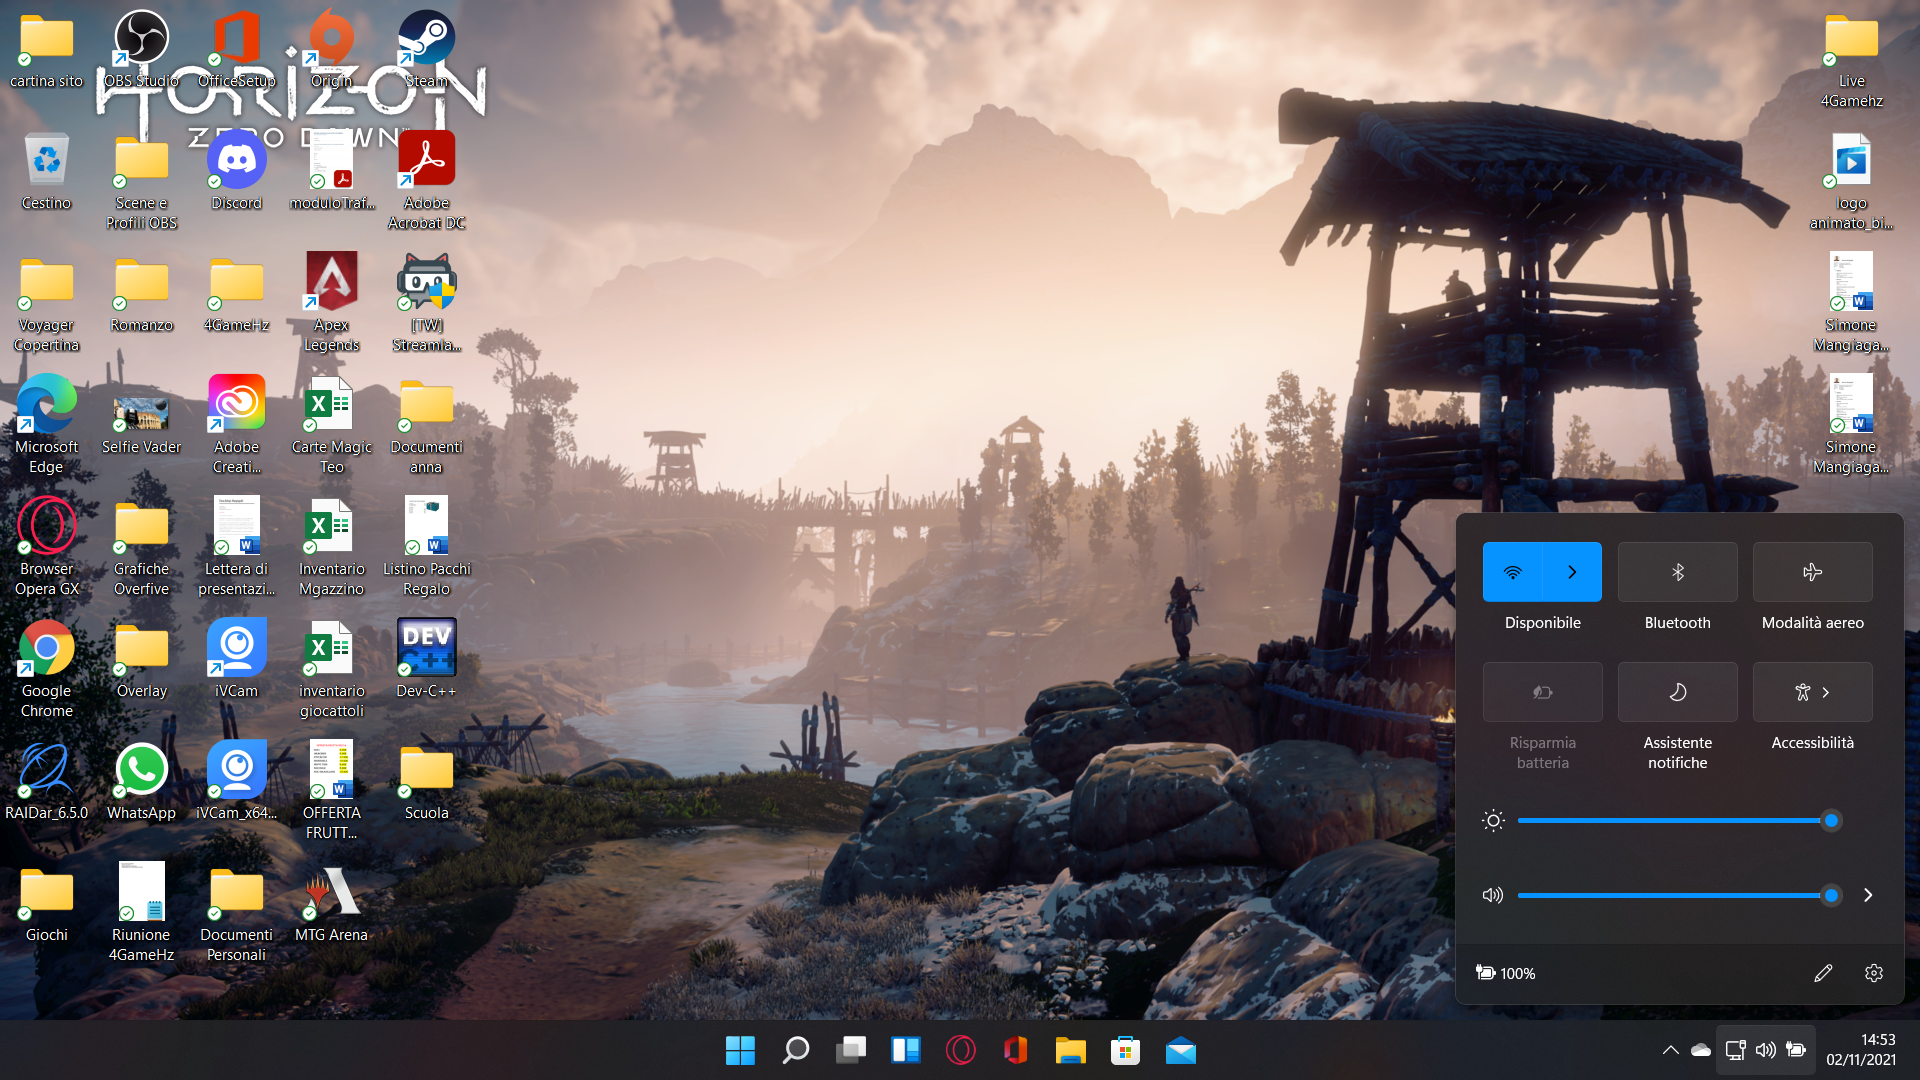The height and width of the screenshot is (1080, 1920).
Task: Open the moduloTraf PDF file
Action: pos(331,172)
